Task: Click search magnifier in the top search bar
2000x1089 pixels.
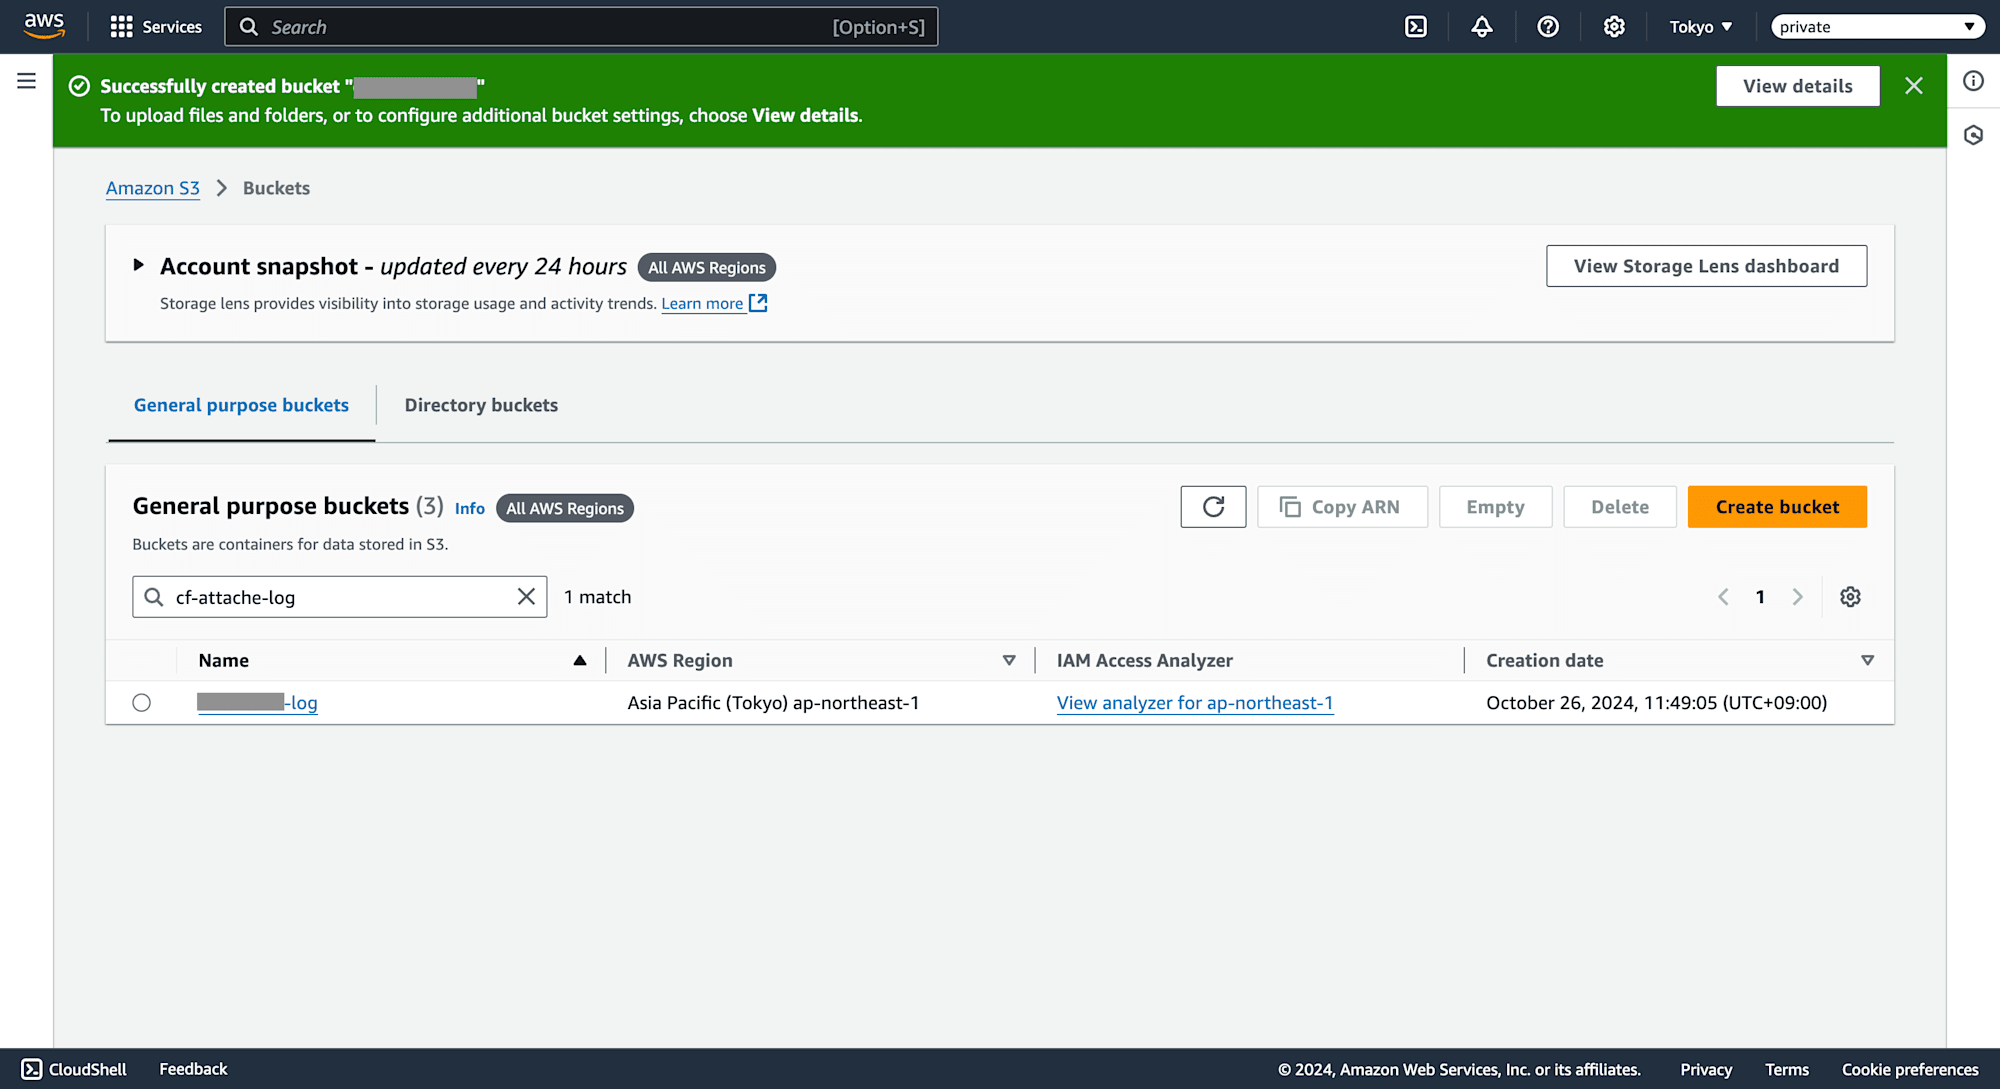Action: (249, 27)
